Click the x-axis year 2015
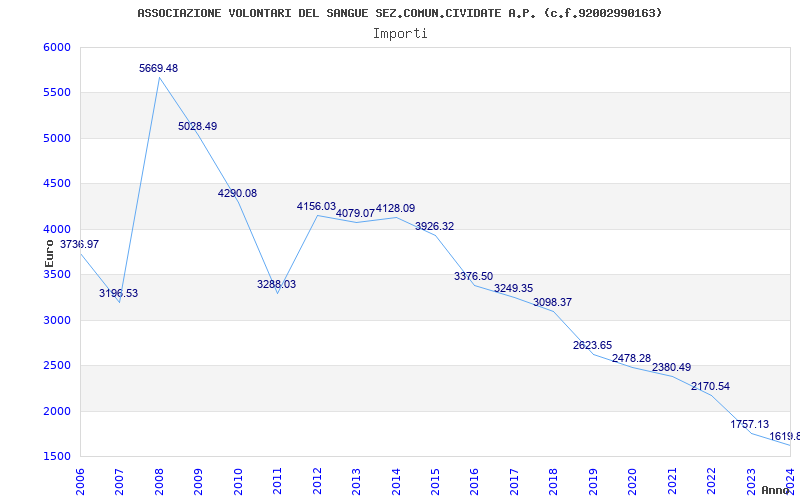The image size is (800, 500). (x=435, y=482)
